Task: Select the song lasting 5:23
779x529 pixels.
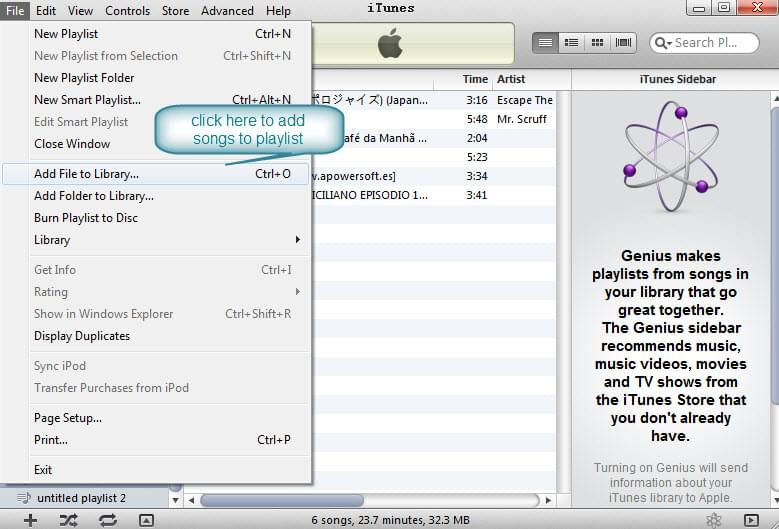Action: [x=434, y=157]
